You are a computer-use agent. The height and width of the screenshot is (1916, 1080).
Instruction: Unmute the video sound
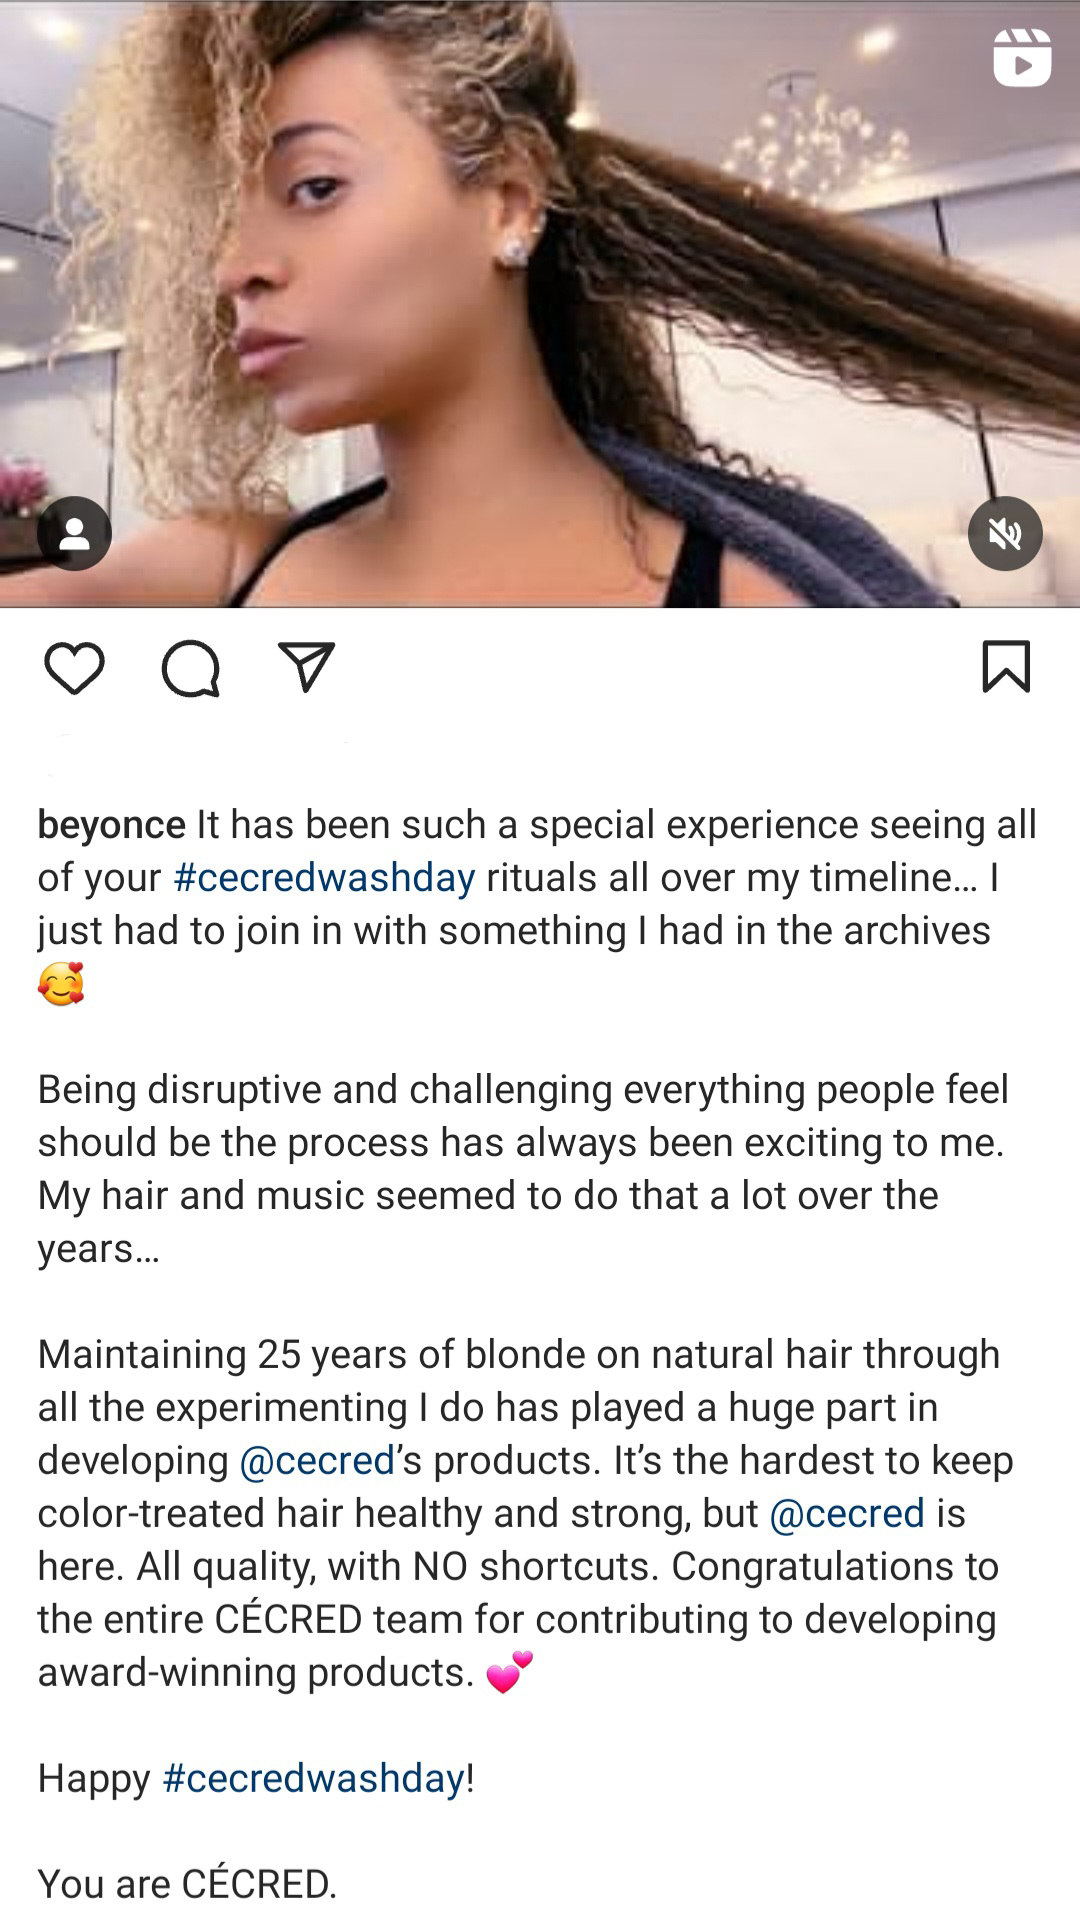[x=1005, y=534]
